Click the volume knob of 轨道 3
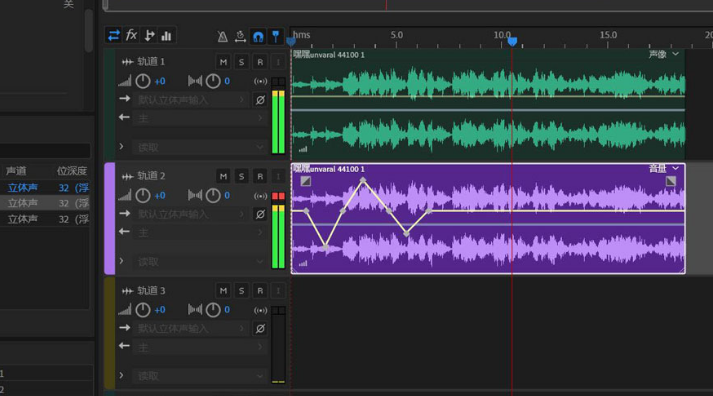 pos(143,310)
